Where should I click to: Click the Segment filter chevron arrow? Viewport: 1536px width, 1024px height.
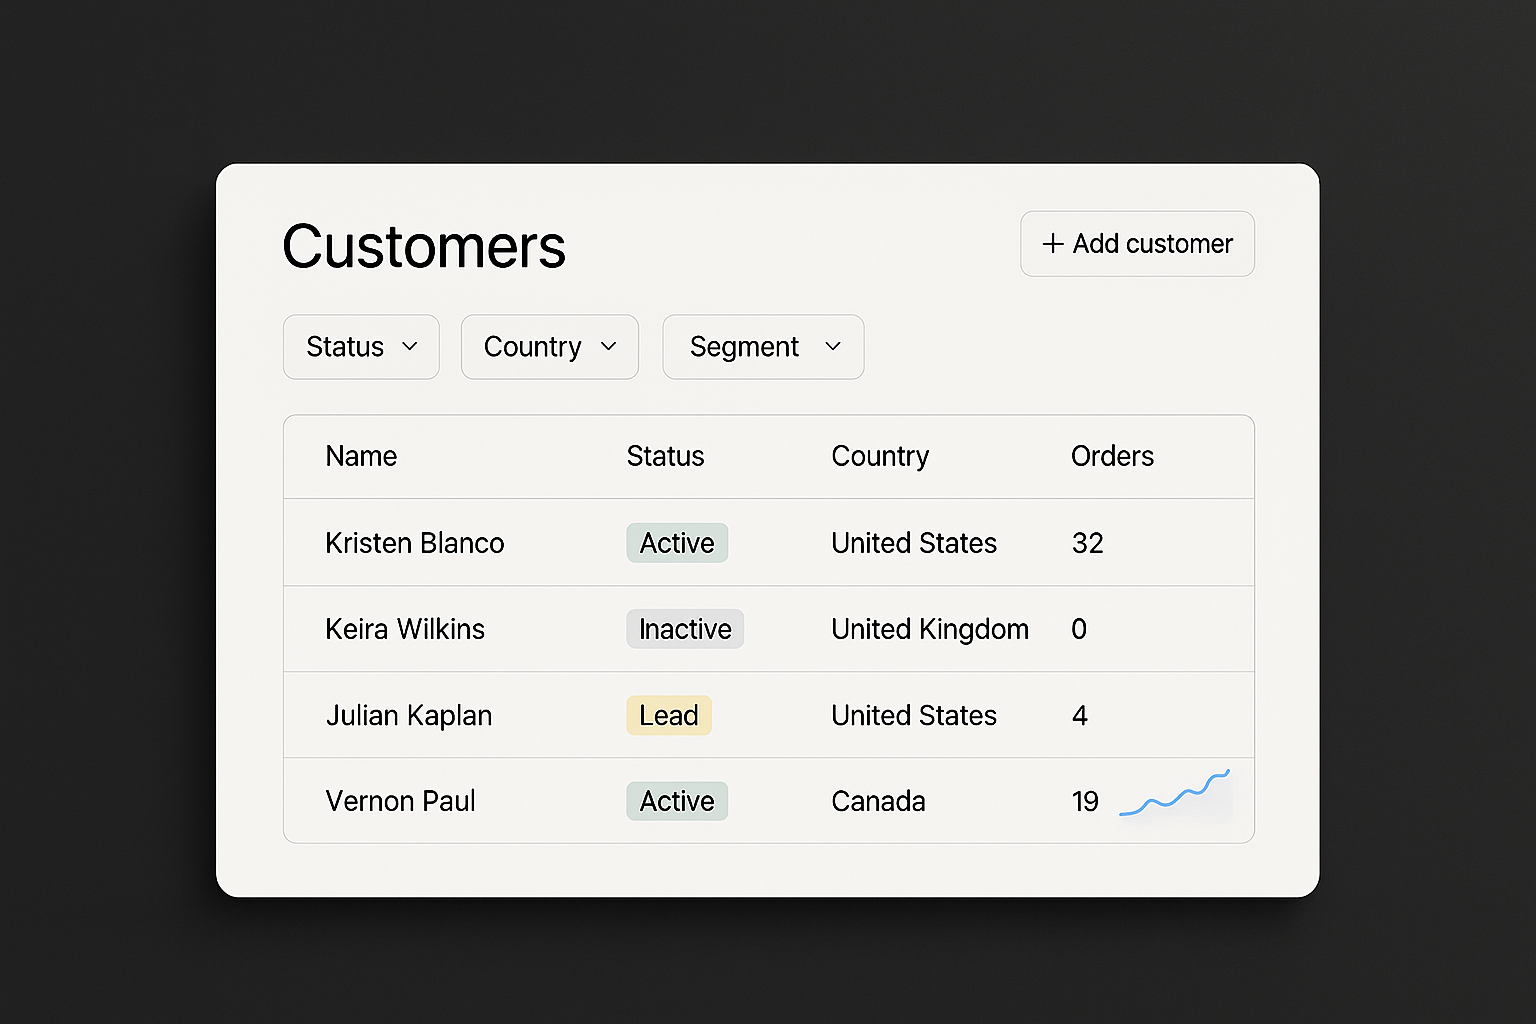tap(832, 346)
